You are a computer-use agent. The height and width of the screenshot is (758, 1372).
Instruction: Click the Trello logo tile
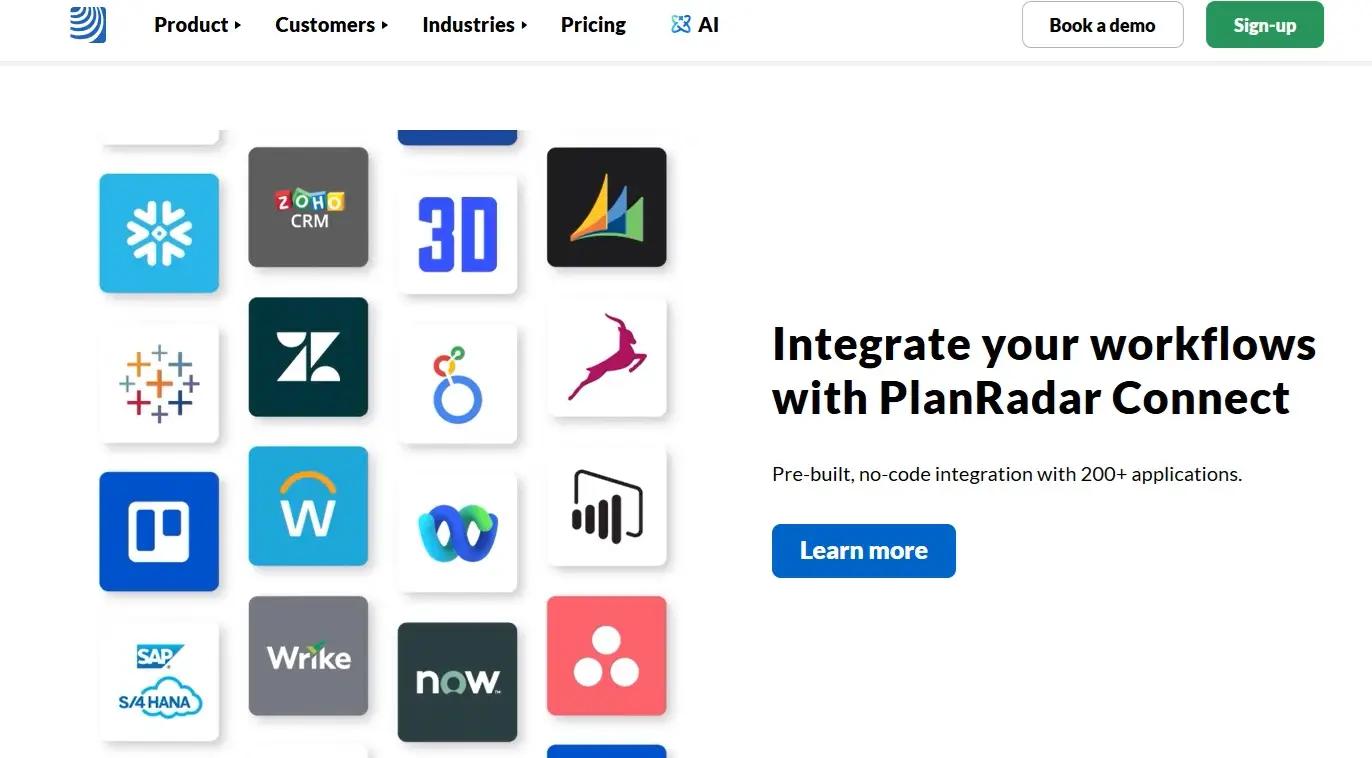coord(159,532)
